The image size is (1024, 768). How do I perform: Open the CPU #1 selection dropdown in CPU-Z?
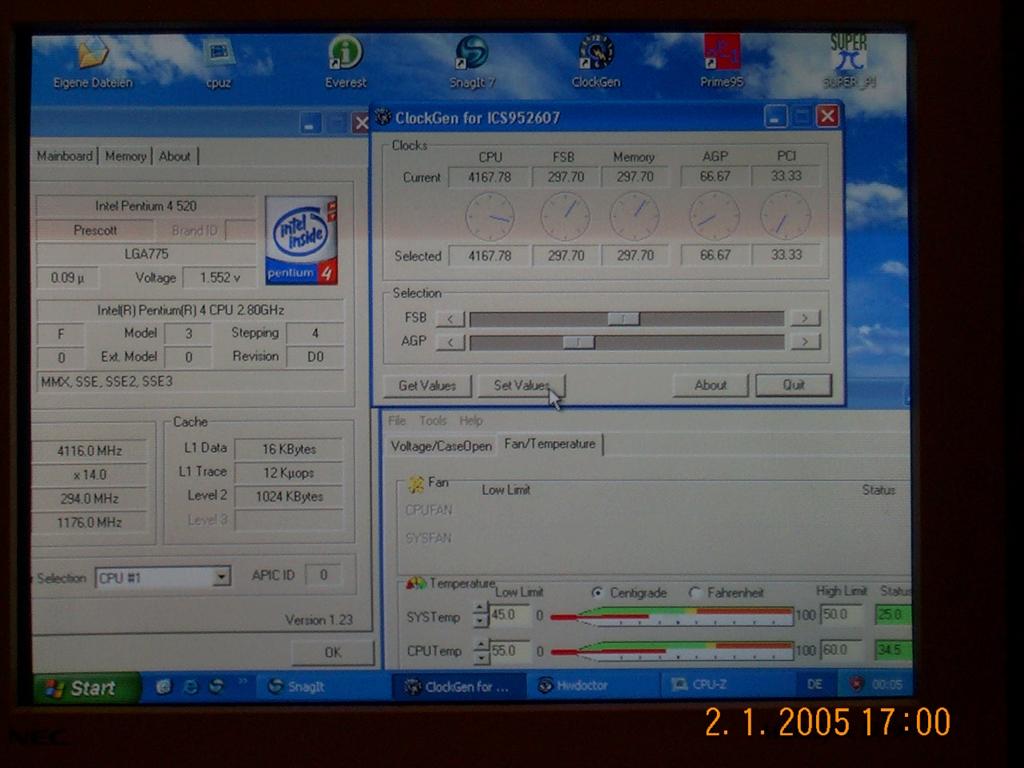[222, 577]
